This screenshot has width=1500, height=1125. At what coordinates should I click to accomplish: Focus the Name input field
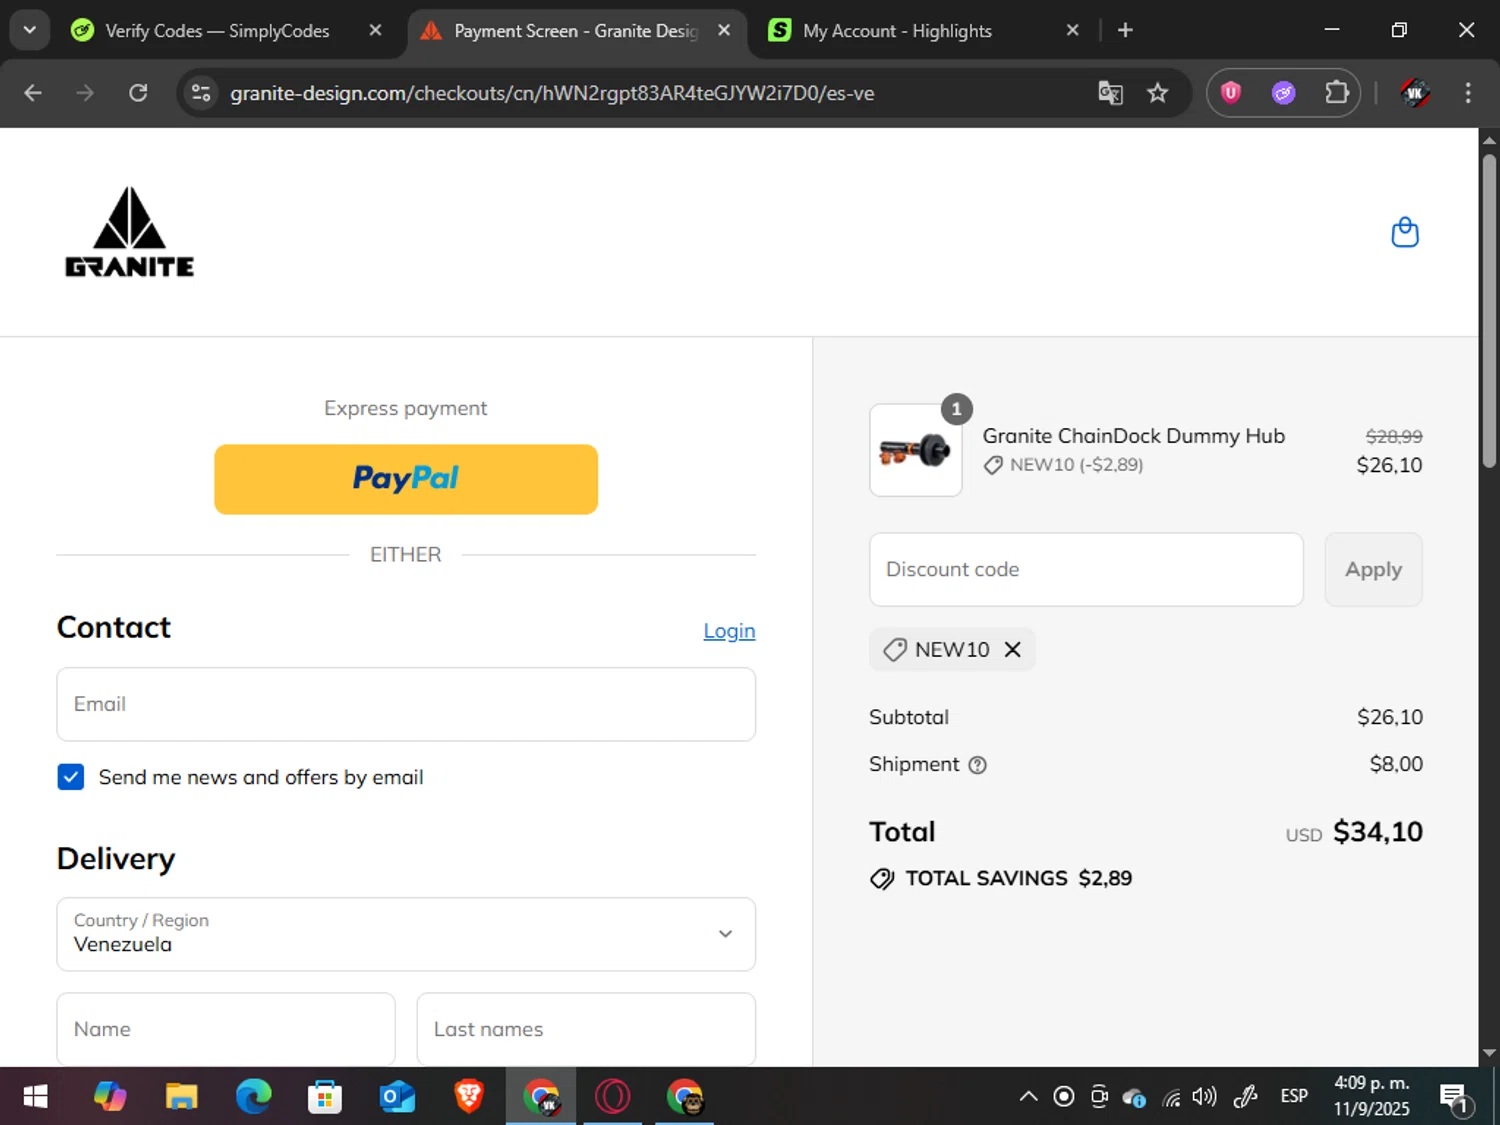coord(226,1029)
